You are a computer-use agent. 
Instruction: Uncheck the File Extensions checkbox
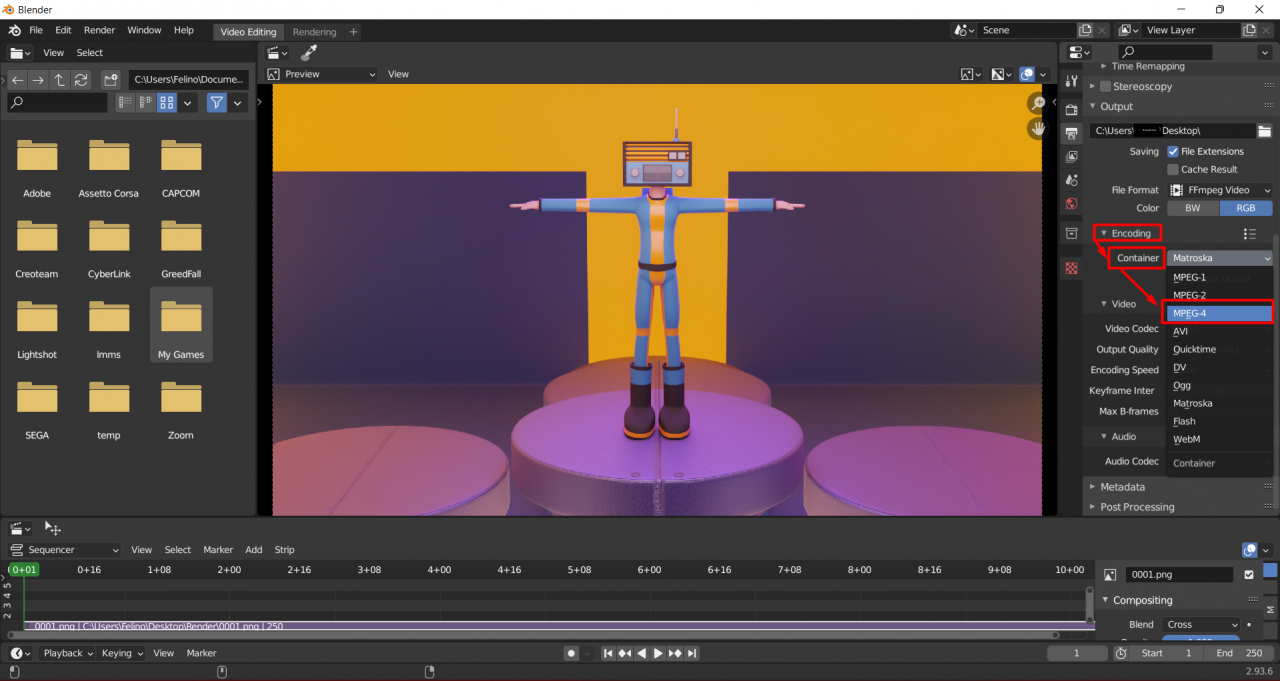pos(1172,152)
